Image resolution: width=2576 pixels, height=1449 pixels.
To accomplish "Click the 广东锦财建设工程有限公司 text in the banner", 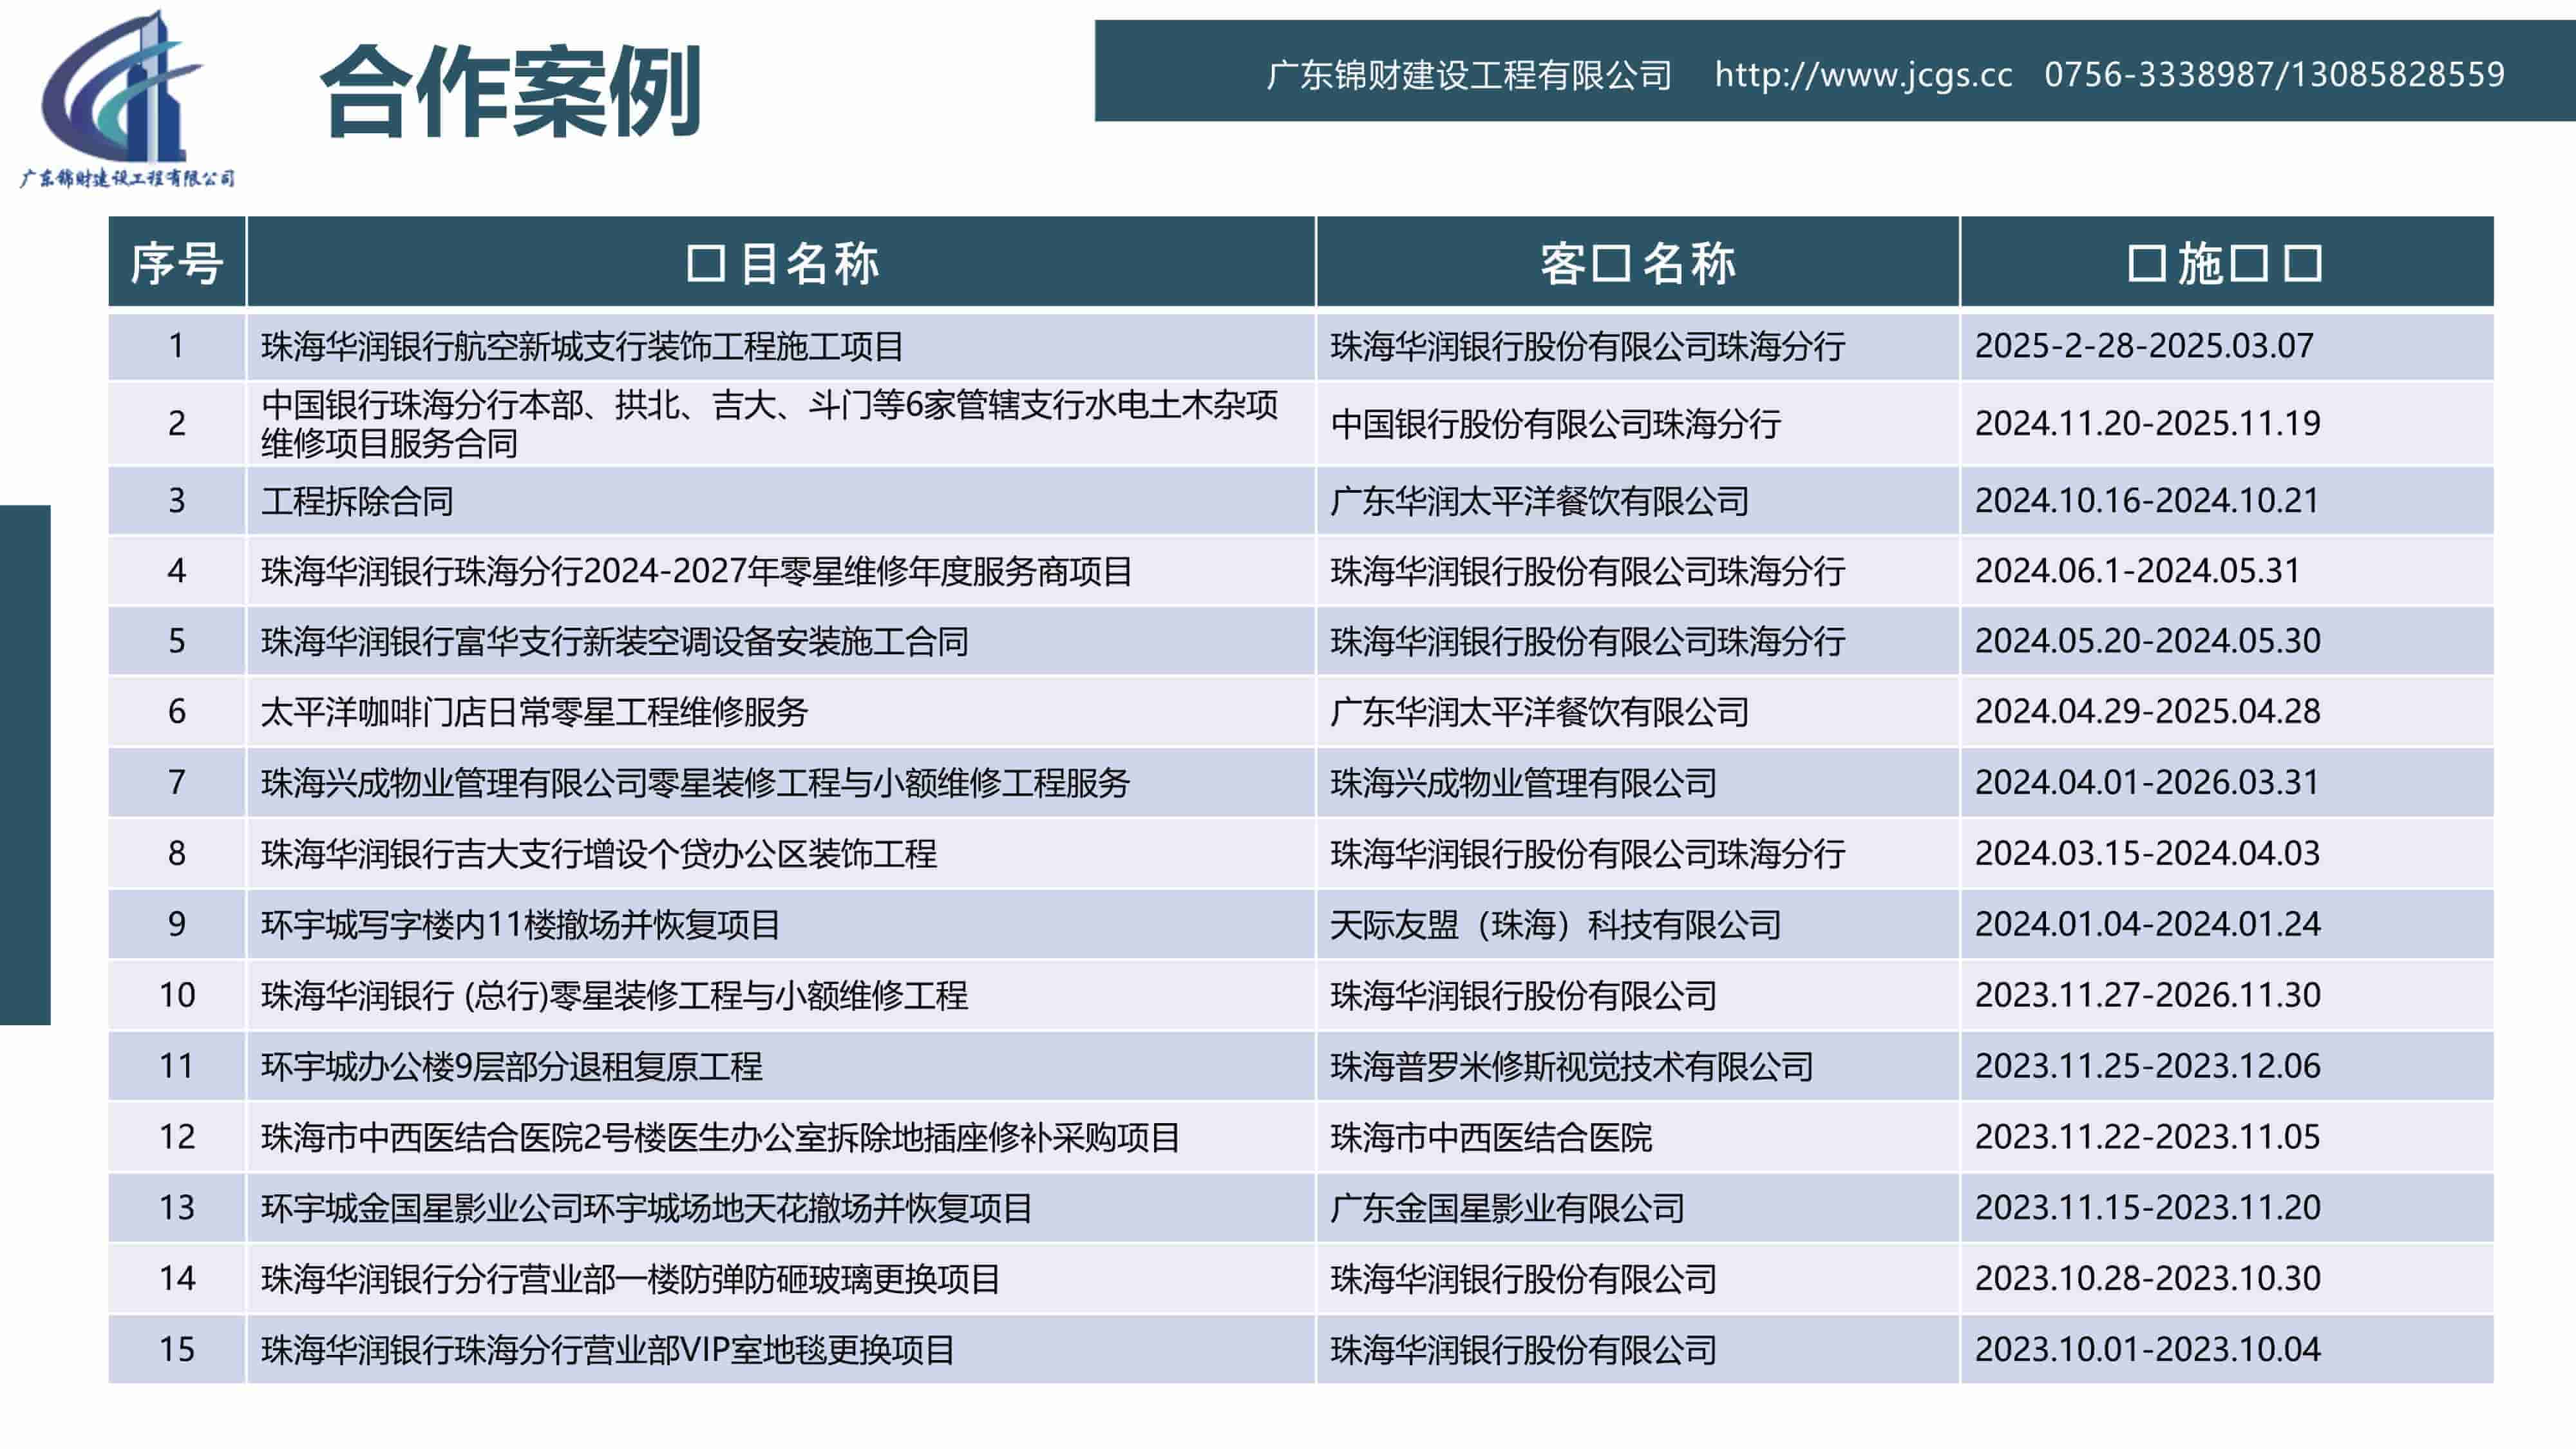I will pos(1469,75).
